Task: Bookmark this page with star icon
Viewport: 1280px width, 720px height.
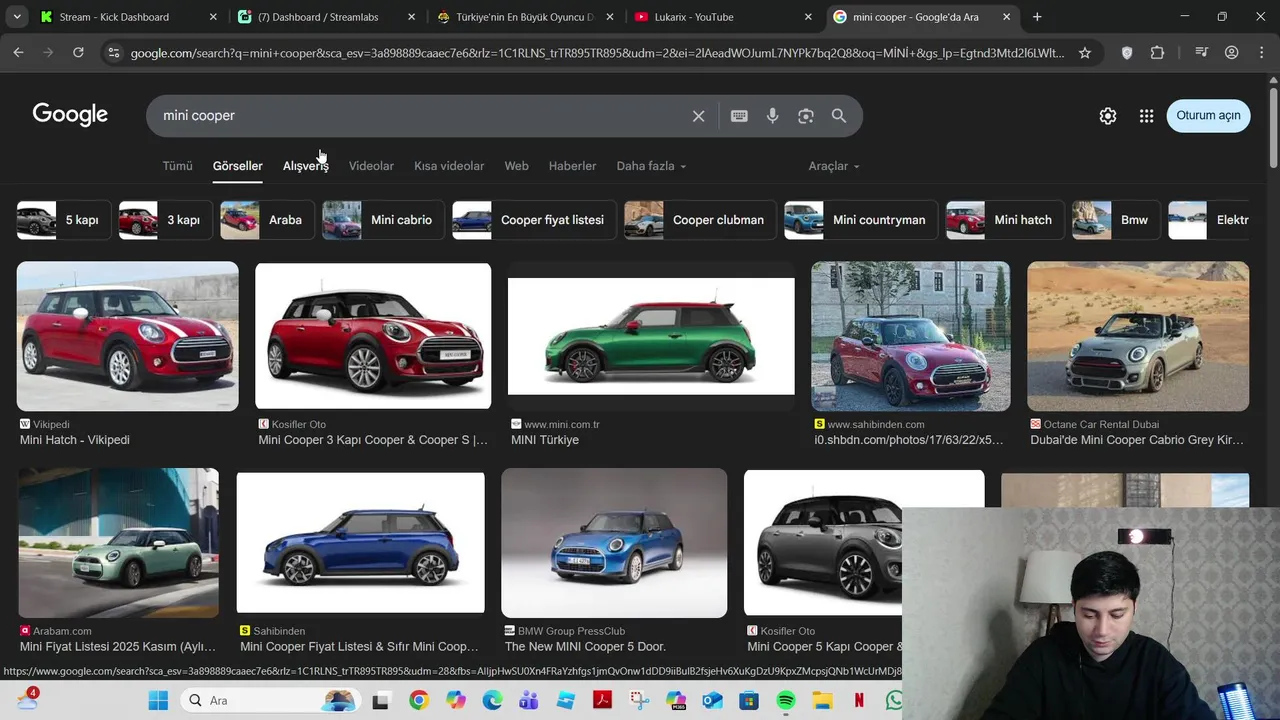Action: tap(1085, 53)
